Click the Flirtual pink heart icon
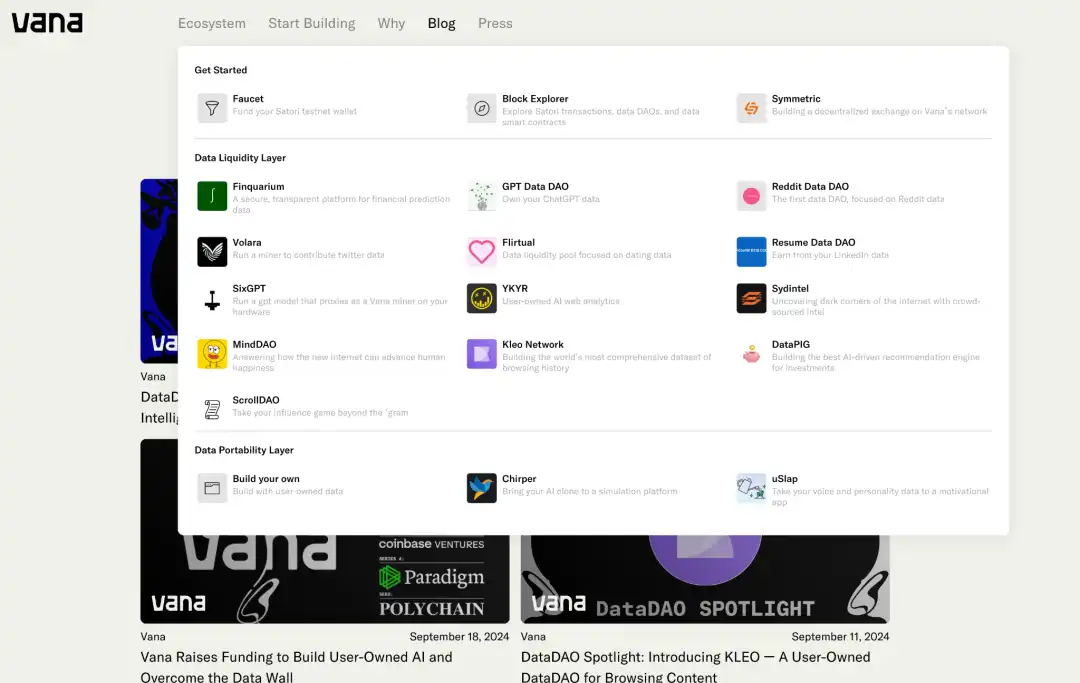 tap(482, 252)
